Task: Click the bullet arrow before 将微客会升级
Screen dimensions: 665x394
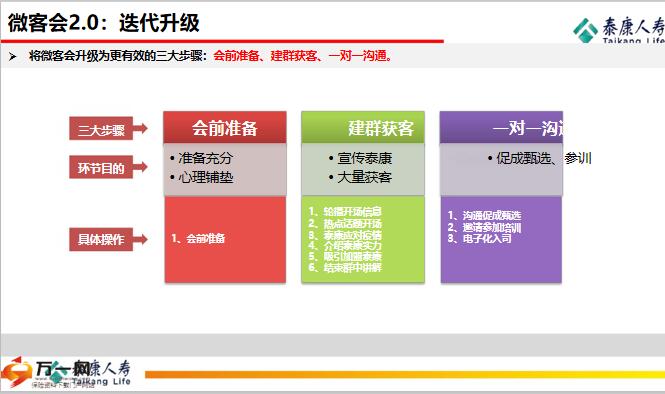Action: (x=13, y=56)
